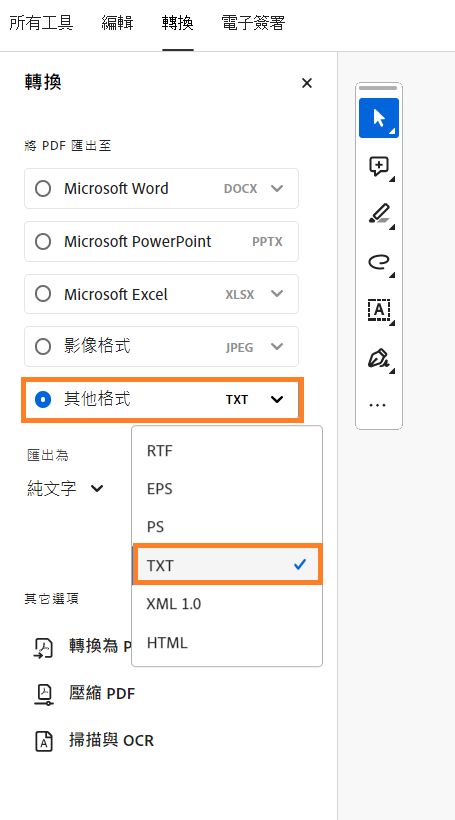455x820 pixels.
Task: Click the 壓縮 PDF icon
Action: [44, 694]
